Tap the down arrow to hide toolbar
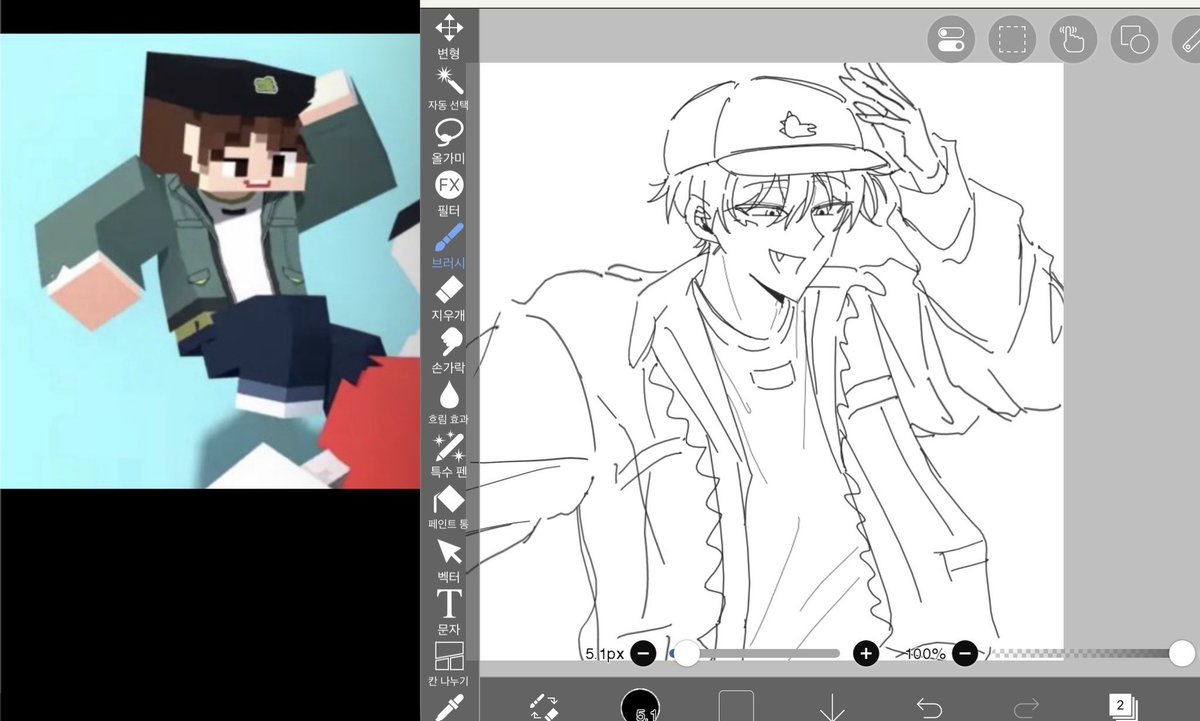 coord(832,708)
